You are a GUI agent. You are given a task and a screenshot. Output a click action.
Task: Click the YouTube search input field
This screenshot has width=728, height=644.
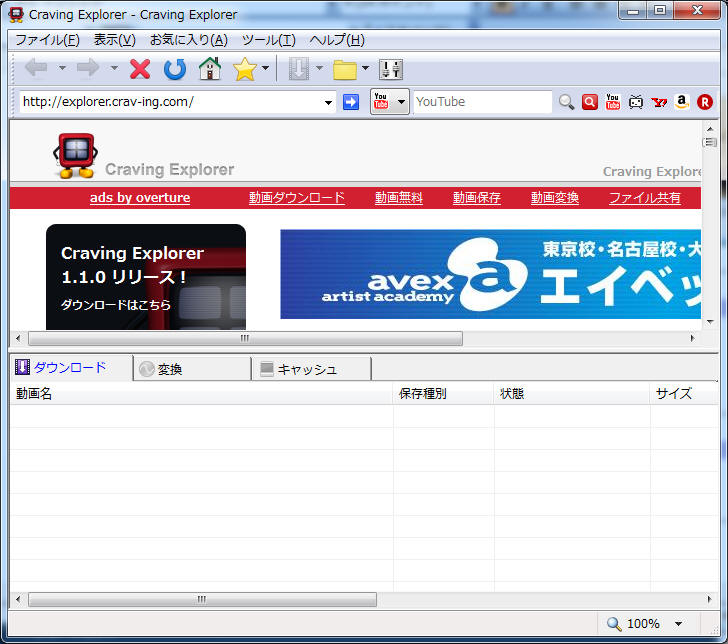point(481,102)
